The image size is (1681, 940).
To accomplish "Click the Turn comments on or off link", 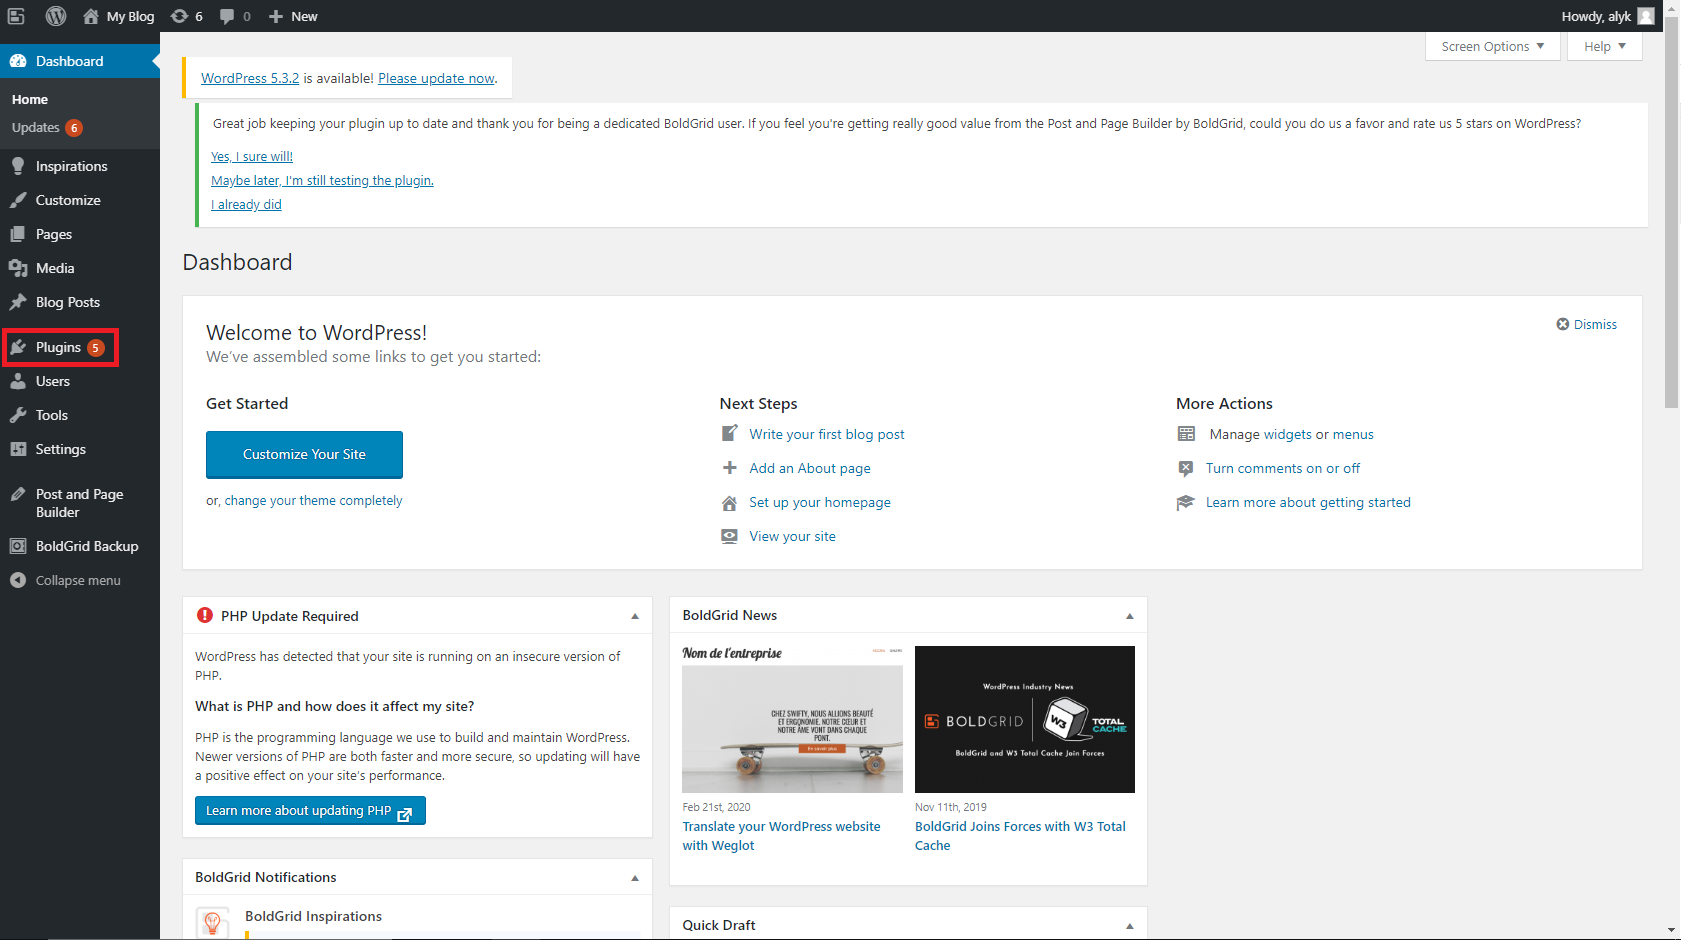I will coord(1283,468).
